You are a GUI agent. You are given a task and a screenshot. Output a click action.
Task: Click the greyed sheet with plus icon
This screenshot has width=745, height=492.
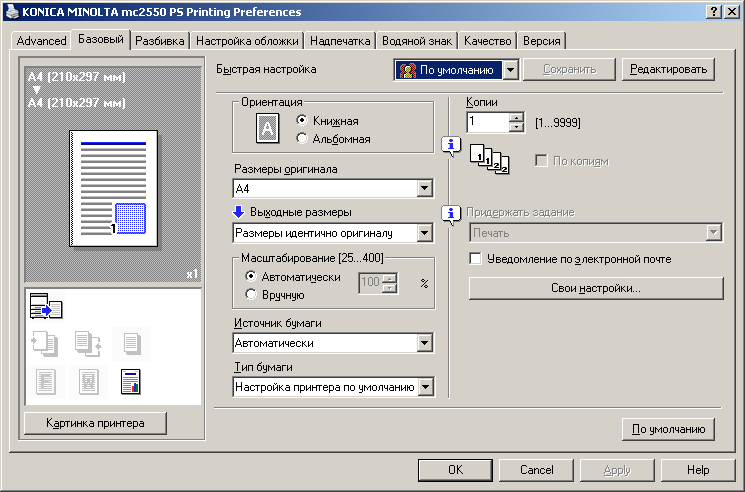pos(45,343)
